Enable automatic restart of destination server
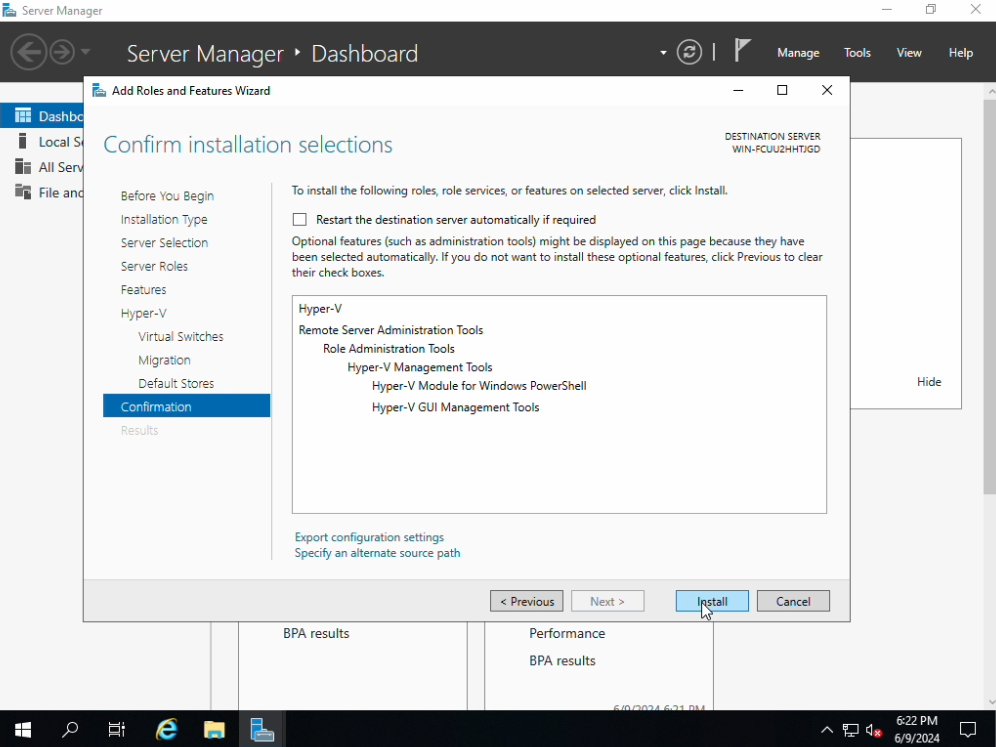This screenshot has height=747, width=996. (x=300, y=220)
